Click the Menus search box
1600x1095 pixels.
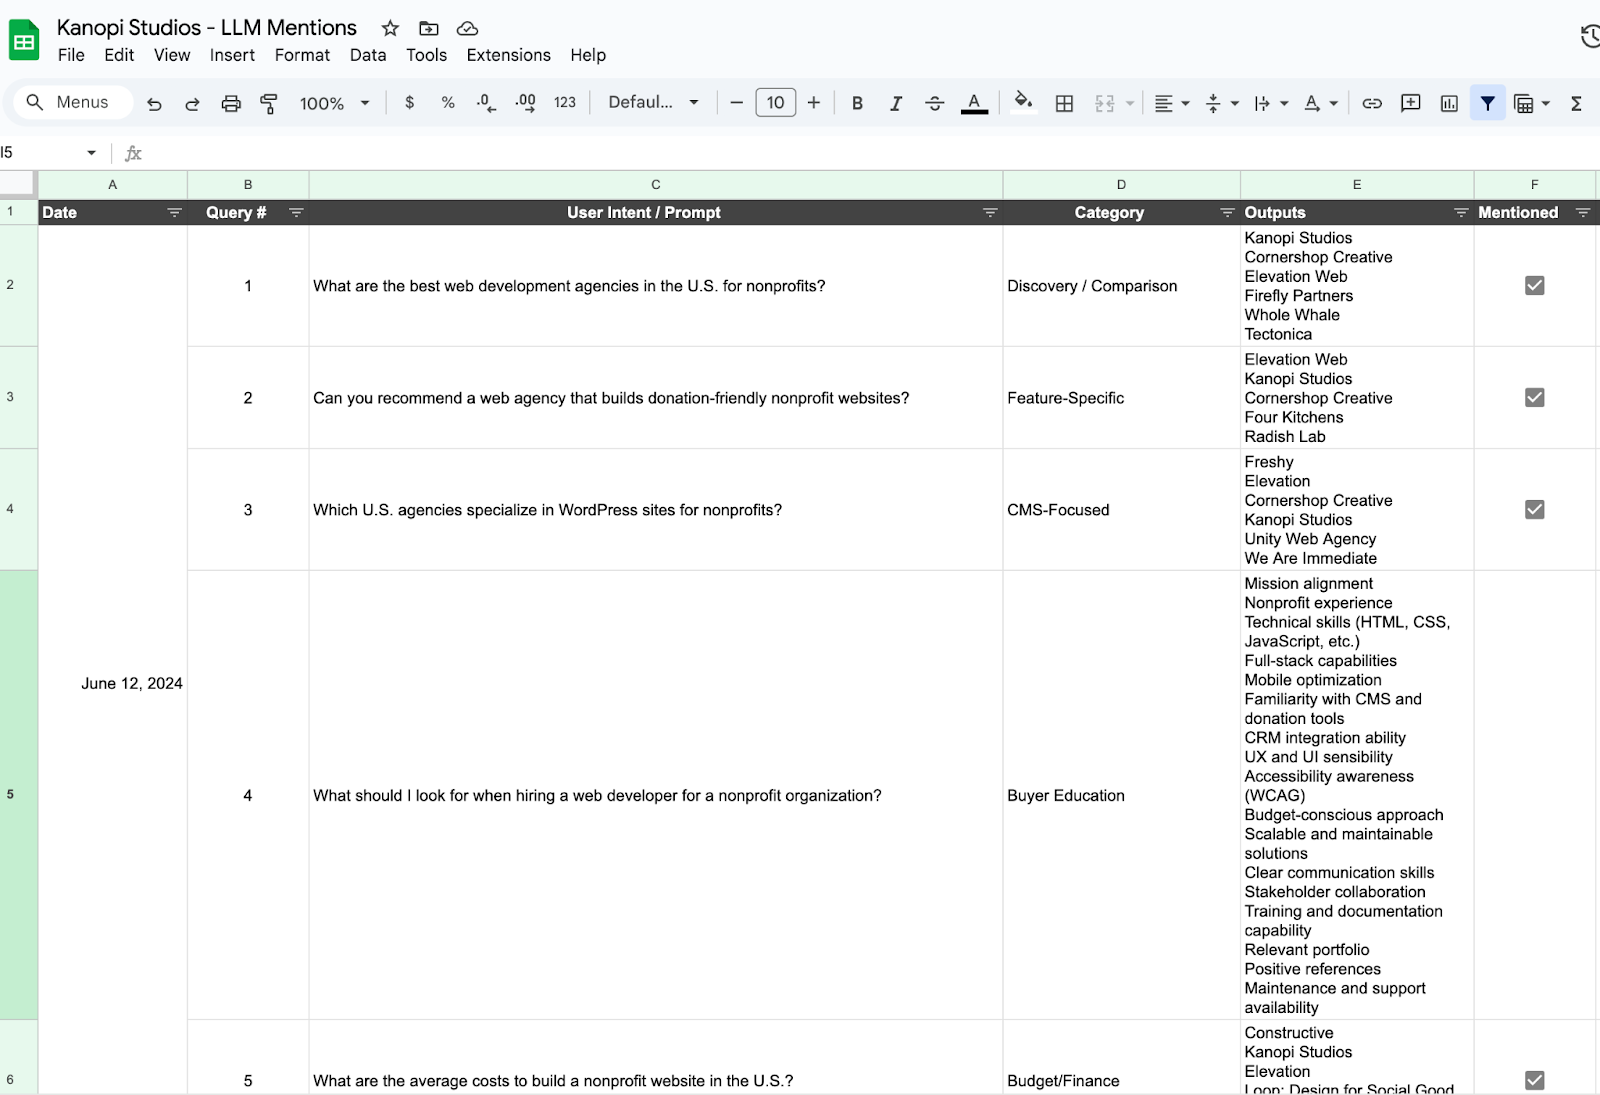[73, 102]
